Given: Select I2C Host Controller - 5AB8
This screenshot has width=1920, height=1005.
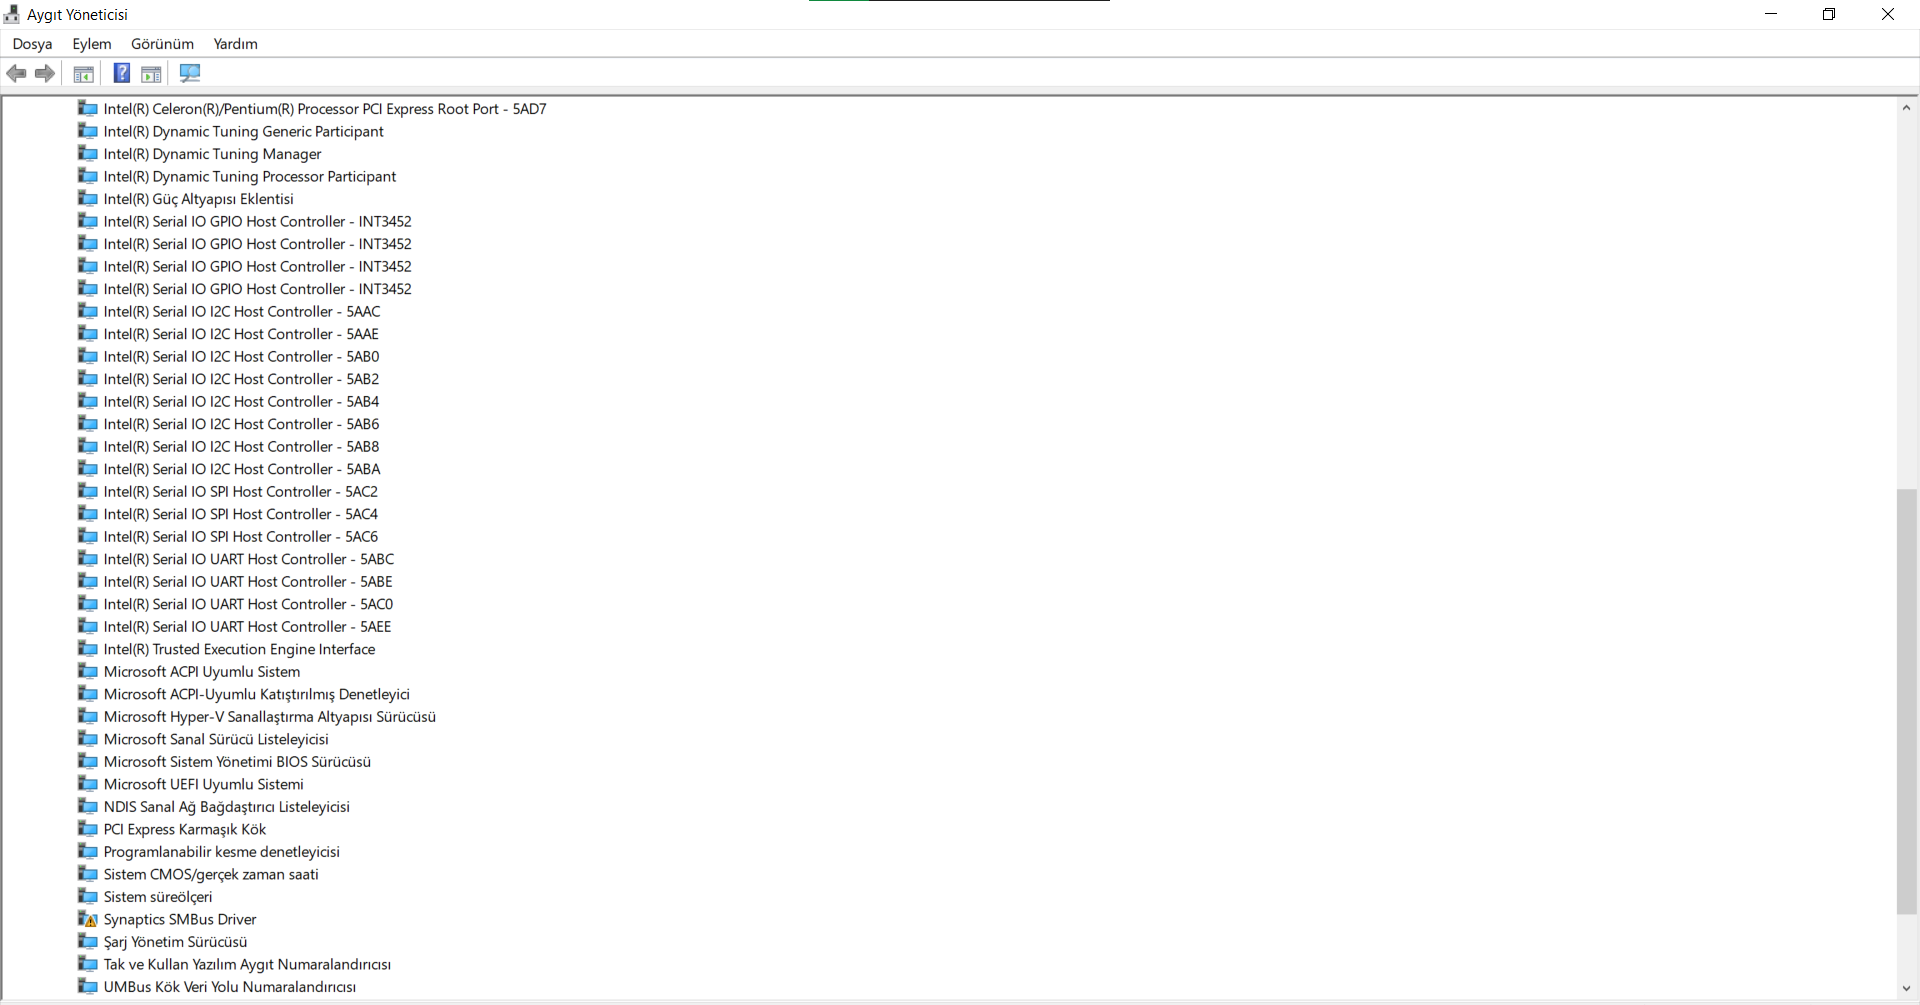Looking at the screenshot, I should tap(241, 447).
